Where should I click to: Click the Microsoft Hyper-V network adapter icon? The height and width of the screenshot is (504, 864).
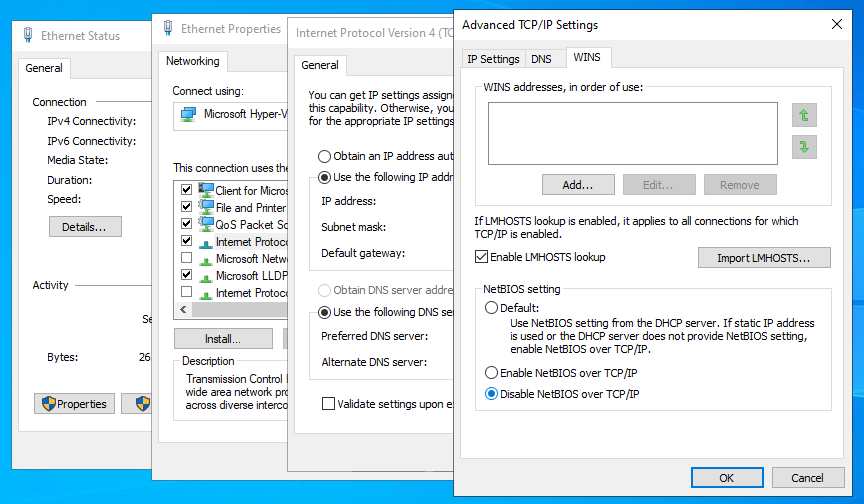pos(187,114)
